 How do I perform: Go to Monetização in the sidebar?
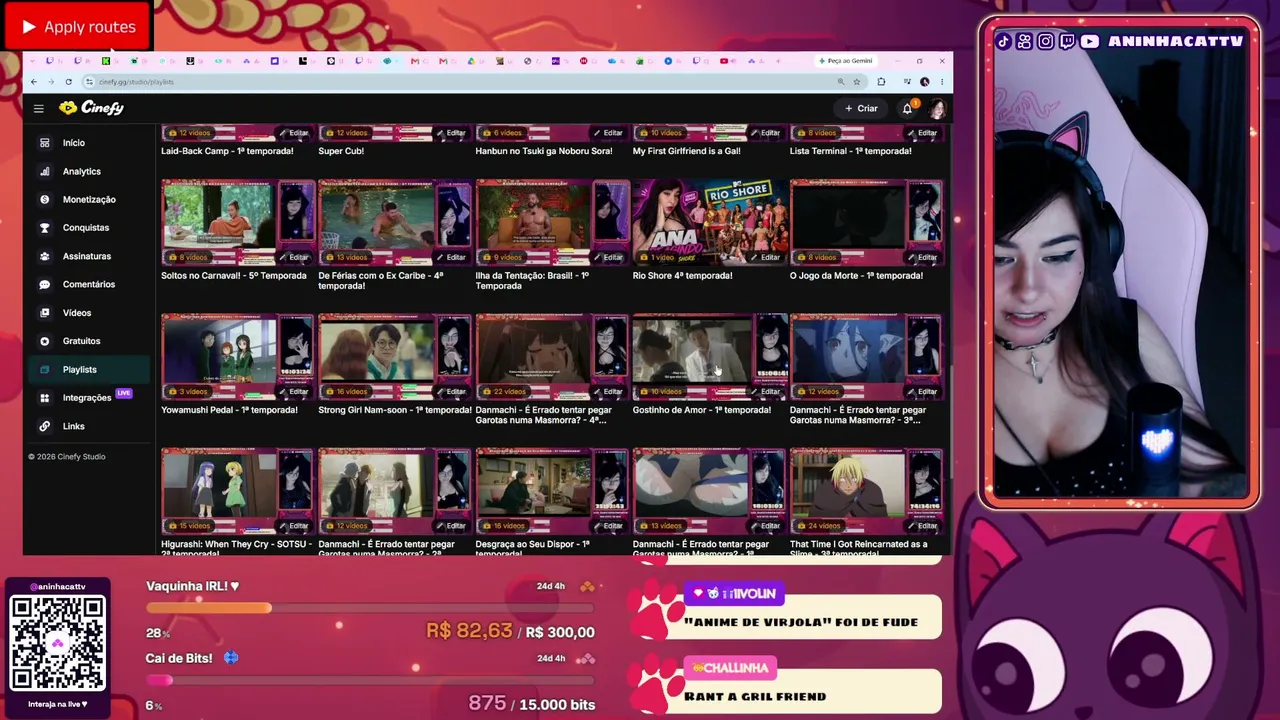pos(89,199)
